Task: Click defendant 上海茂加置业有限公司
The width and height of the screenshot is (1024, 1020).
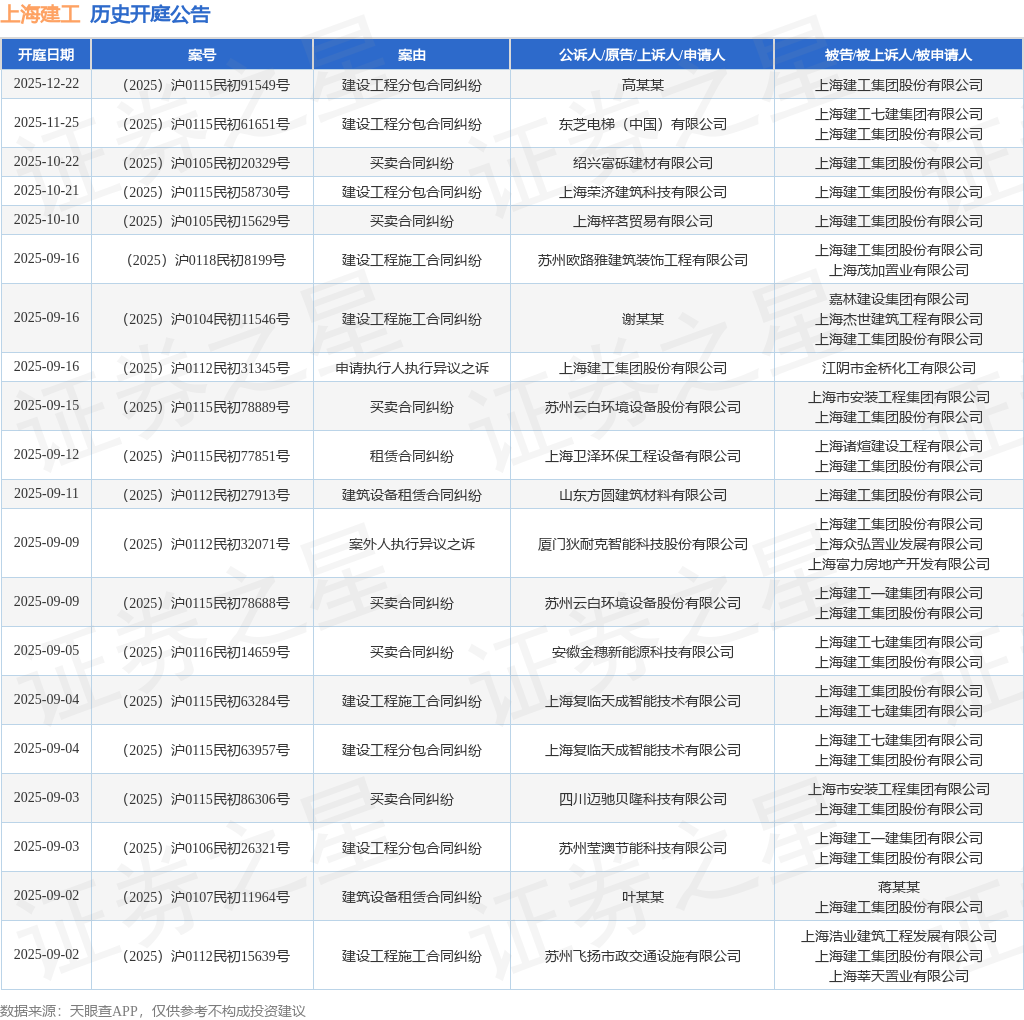Action: [x=899, y=270]
